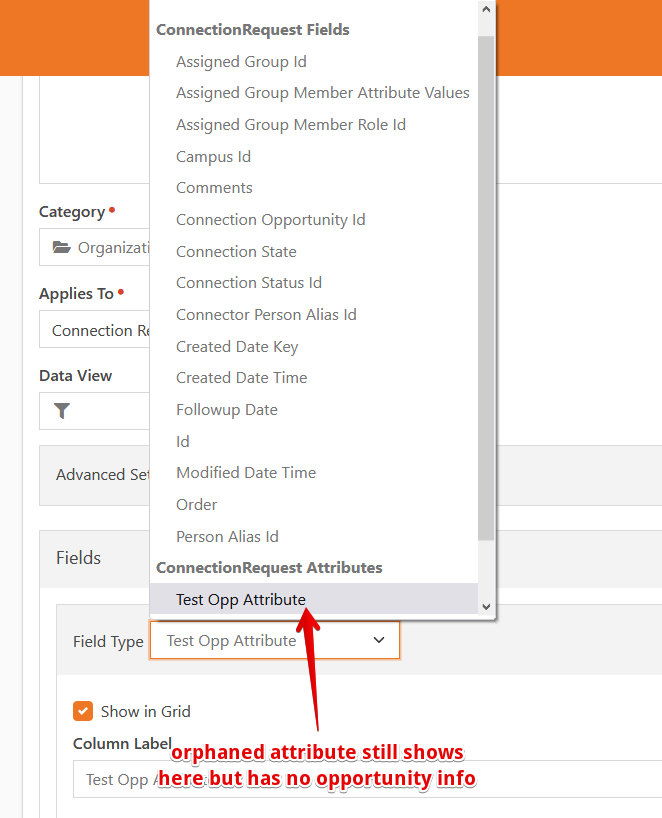Click dropdown list scrollbar down arrow
This screenshot has width=662, height=818.
tap(486, 607)
